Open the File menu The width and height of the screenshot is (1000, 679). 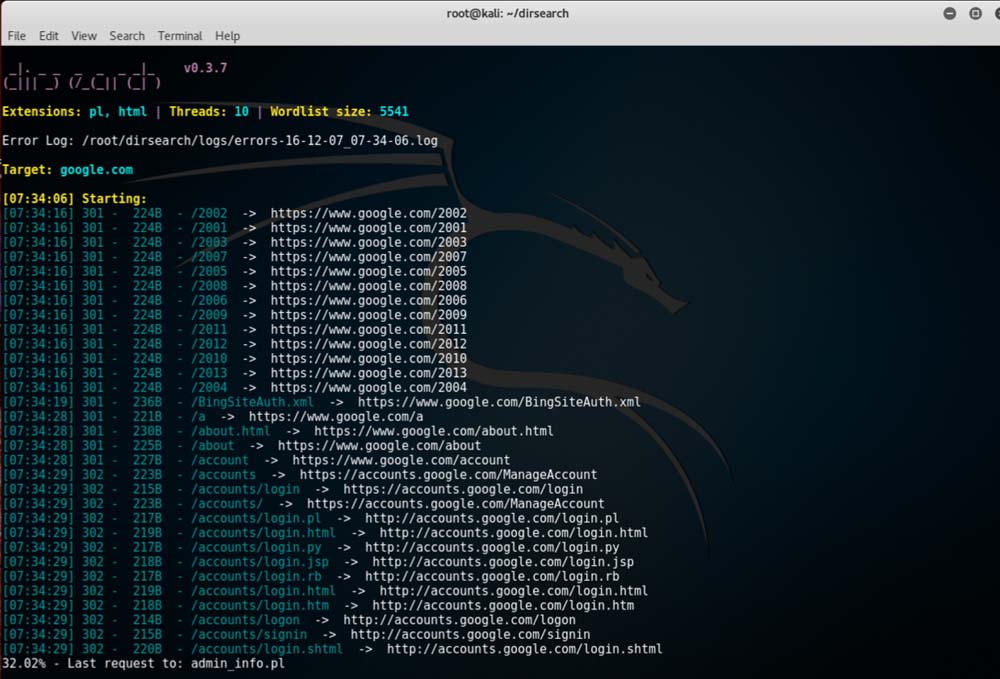point(16,36)
